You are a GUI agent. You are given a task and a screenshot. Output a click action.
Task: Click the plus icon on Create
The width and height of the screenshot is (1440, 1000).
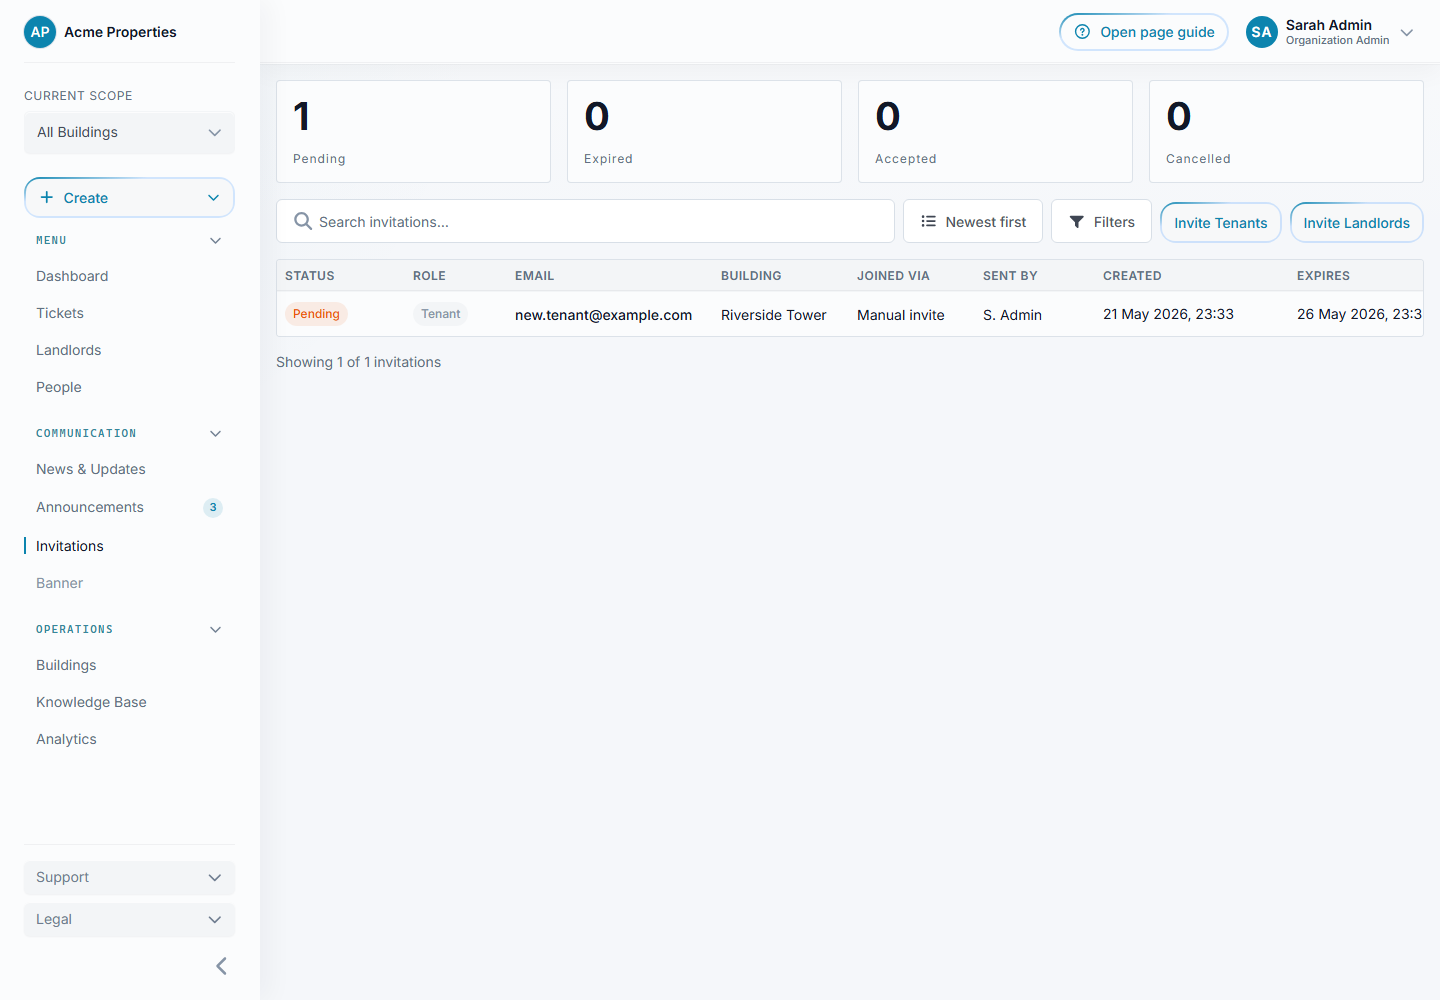pos(46,197)
